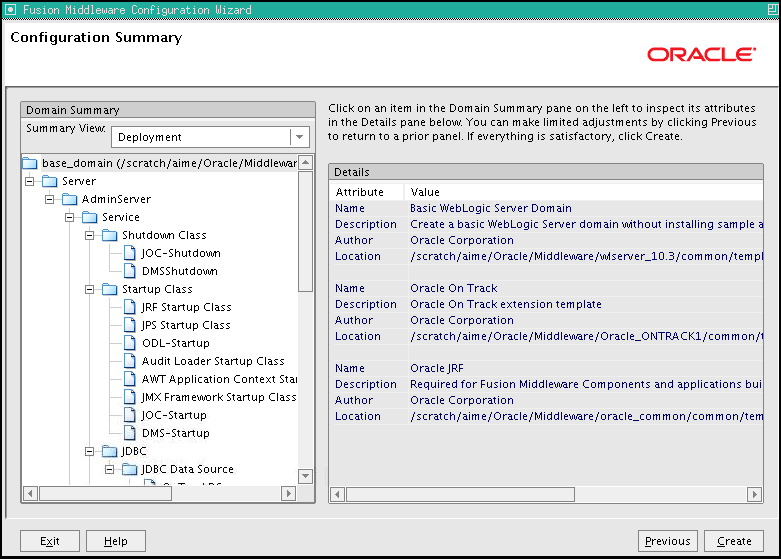The height and width of the screenshot is (559, 781).
Task: Click the AWT Application Context document icon
Action: tap(130, 379)
